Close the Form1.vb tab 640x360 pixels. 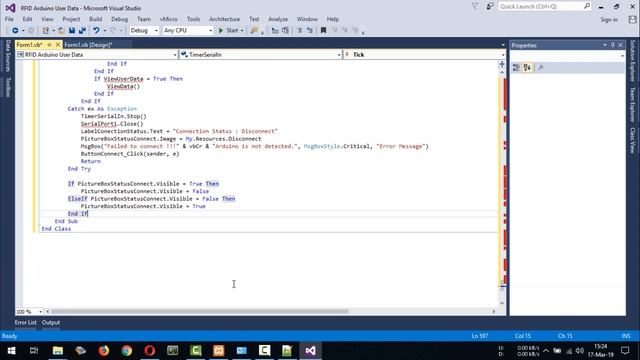[x=58, y=45]
